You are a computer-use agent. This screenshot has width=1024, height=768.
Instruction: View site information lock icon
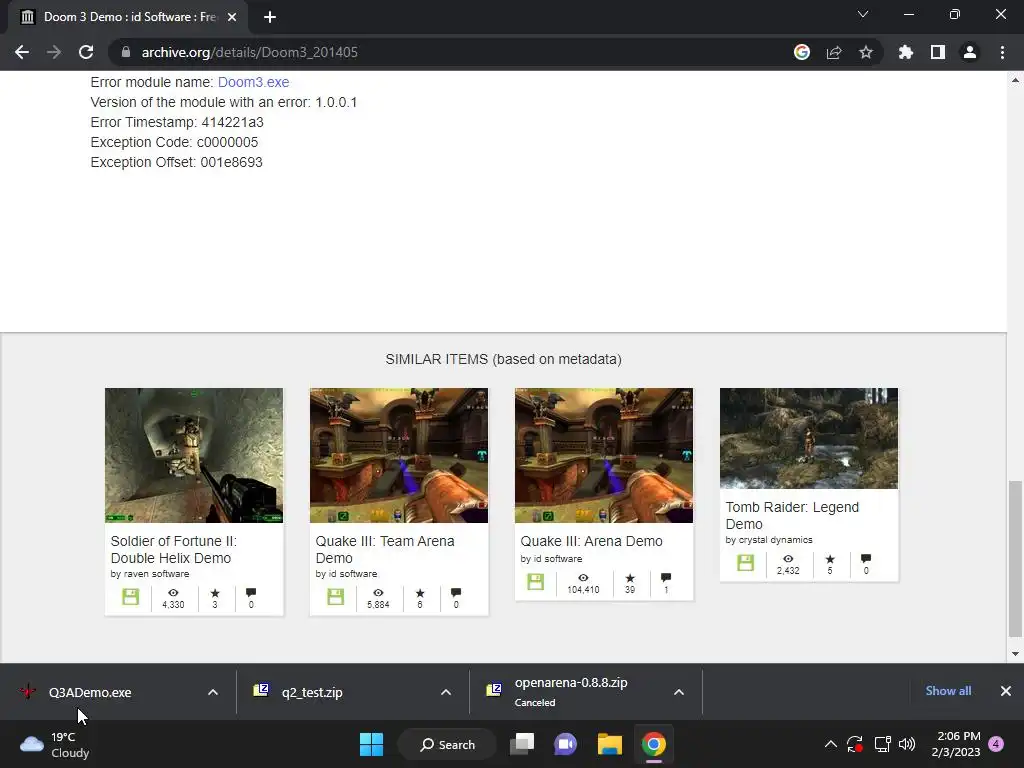point(126,52)
